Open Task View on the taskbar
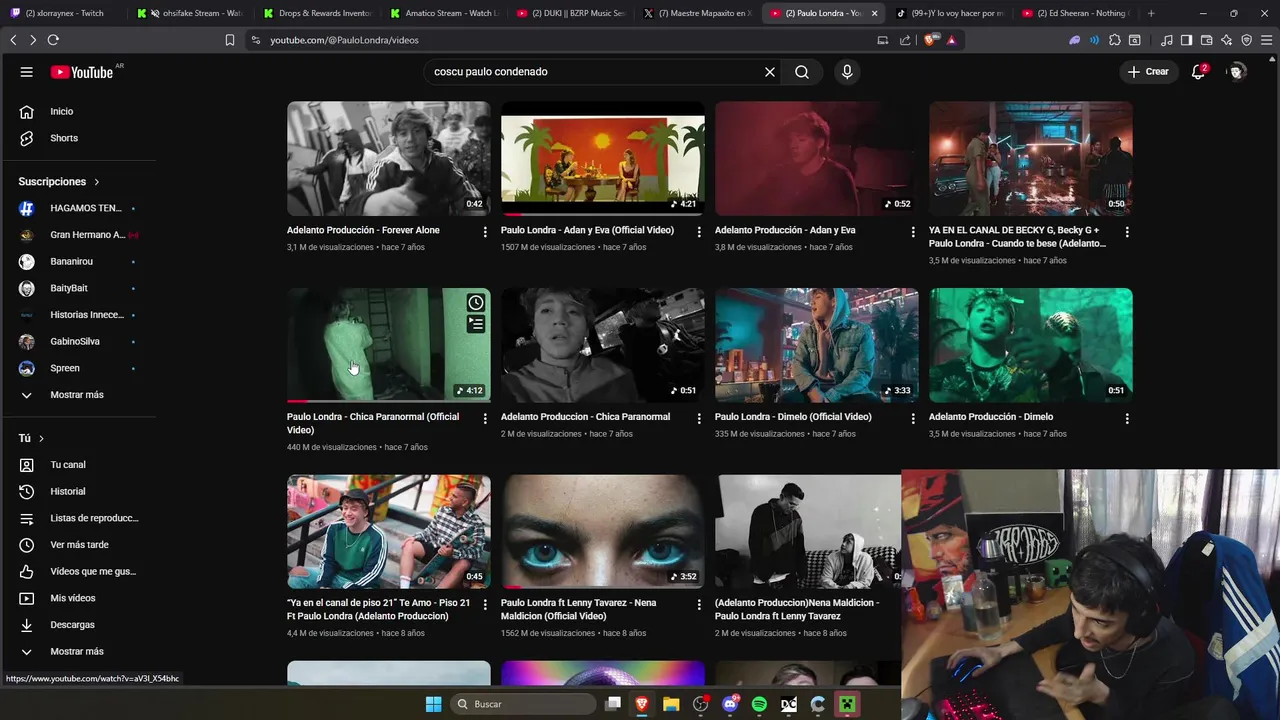 [613, 704]
